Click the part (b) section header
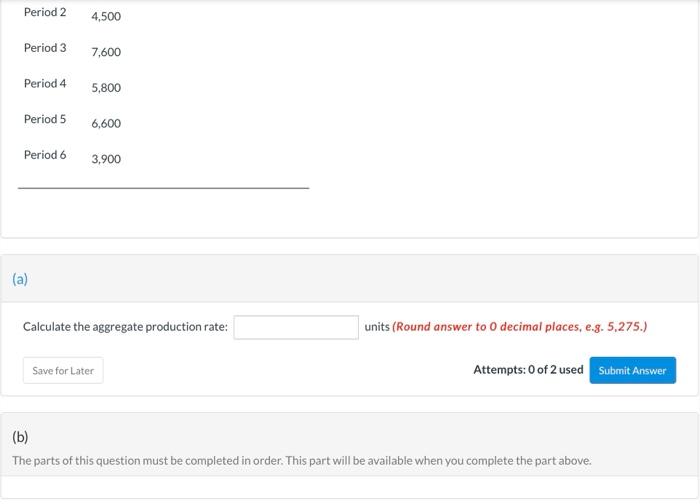Viewport: 700px width, 504px height. point(20,437)
